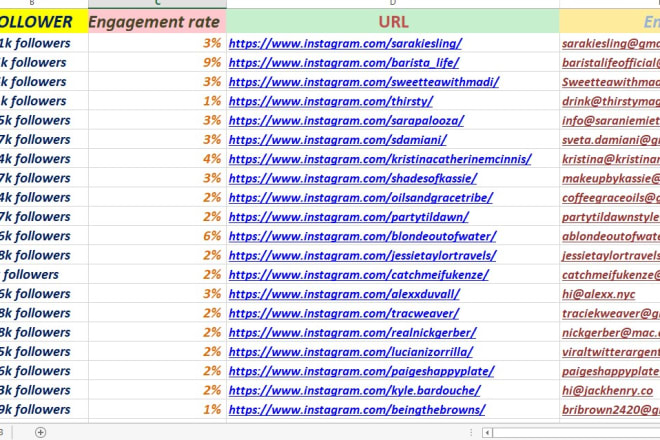
Task: Open the shadesofkassie Instagram link
Action: click(x=353, y=179)
